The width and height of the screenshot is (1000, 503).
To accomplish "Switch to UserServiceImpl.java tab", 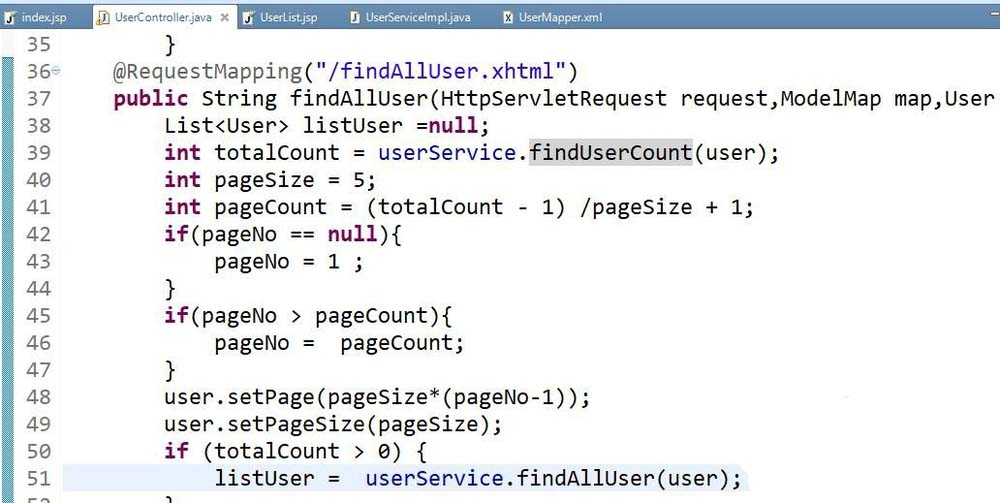I will [416, 18].
